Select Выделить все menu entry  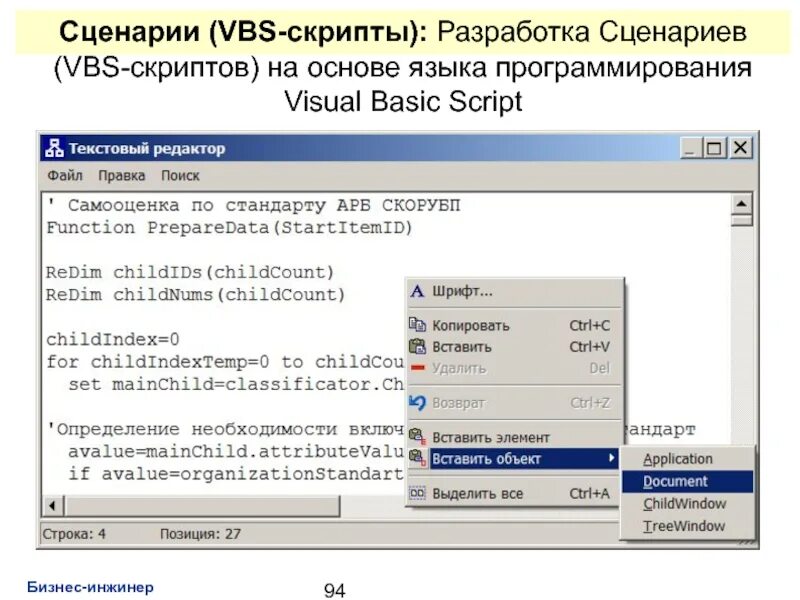pyautogui.click(x=515, y=493)
